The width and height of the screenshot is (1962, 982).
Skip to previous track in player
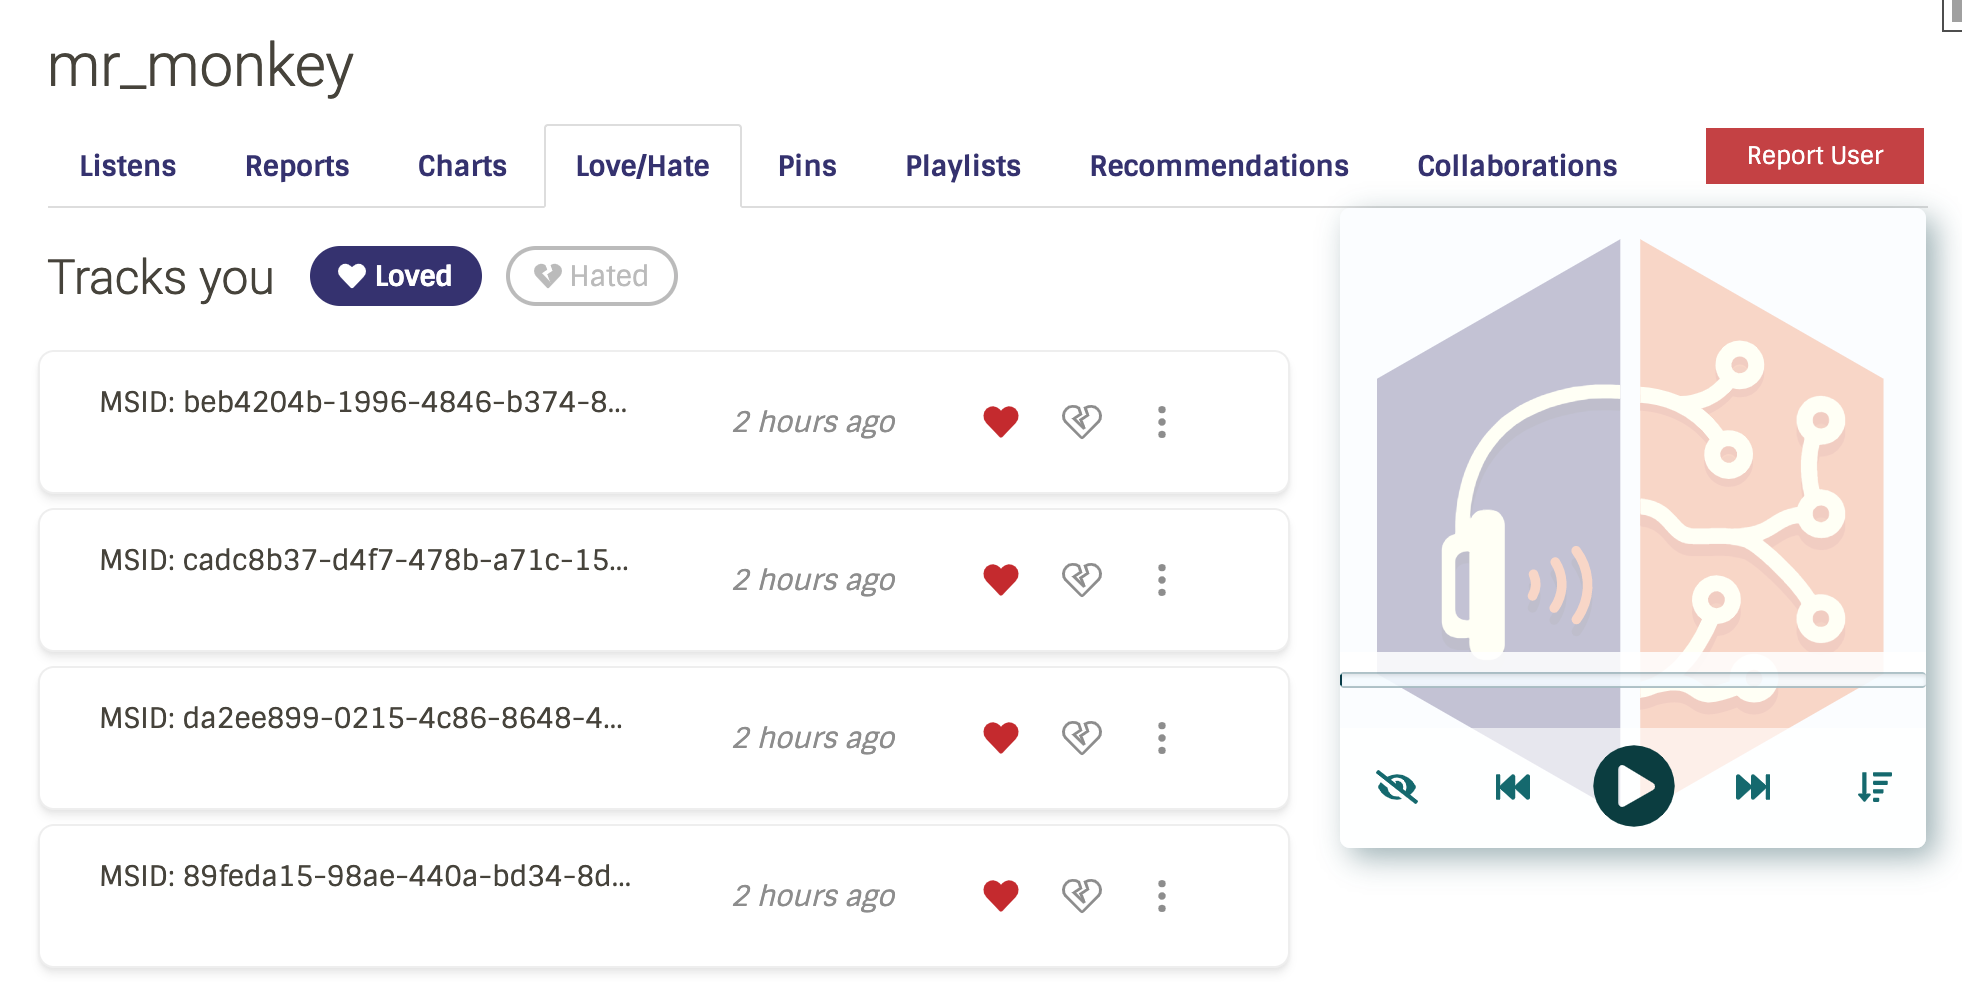click(1513, 787)
